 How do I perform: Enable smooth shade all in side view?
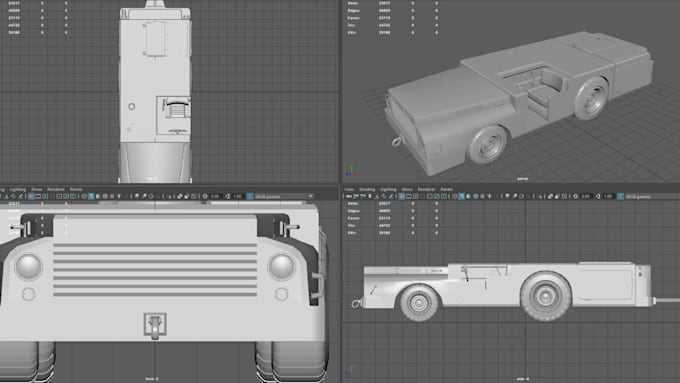coord(461,196)
